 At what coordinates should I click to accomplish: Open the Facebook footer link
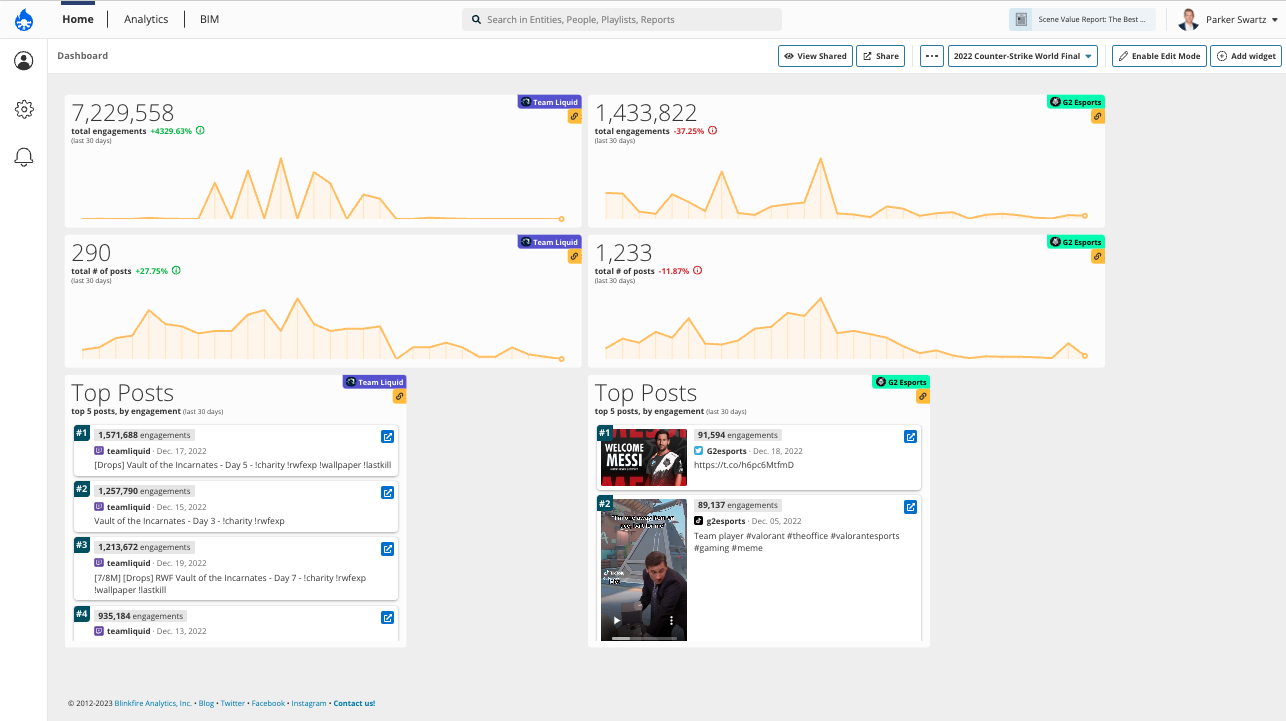point(268,704)
